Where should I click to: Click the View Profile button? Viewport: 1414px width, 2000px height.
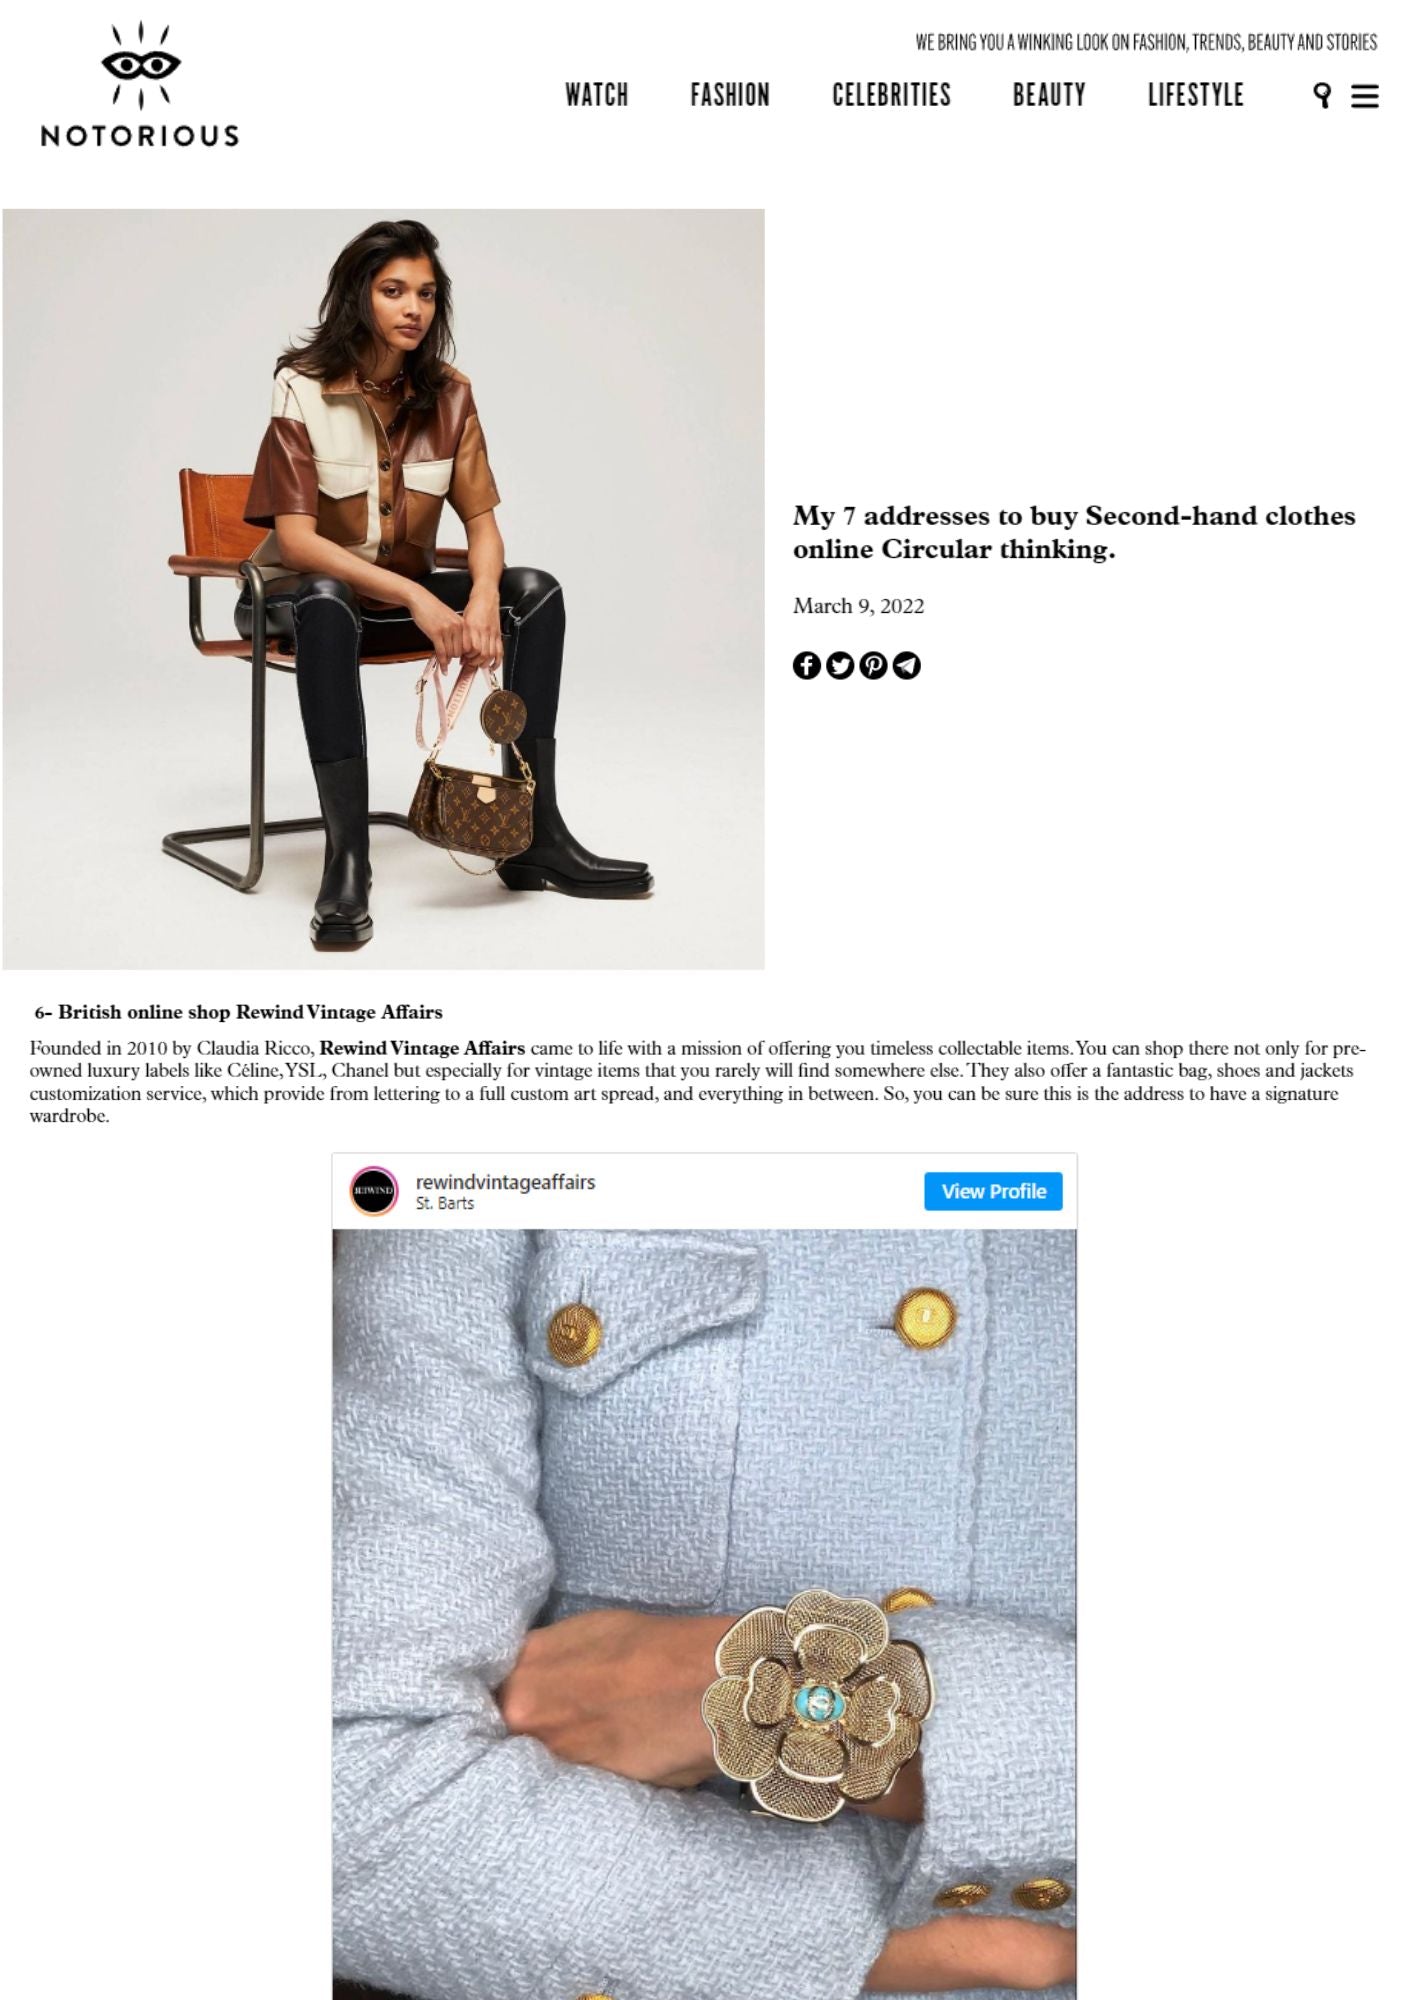[x=993, y=1191]
